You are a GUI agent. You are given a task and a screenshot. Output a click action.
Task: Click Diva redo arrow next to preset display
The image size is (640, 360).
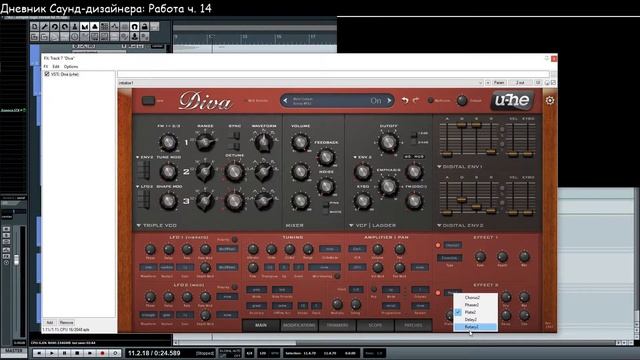416,100
